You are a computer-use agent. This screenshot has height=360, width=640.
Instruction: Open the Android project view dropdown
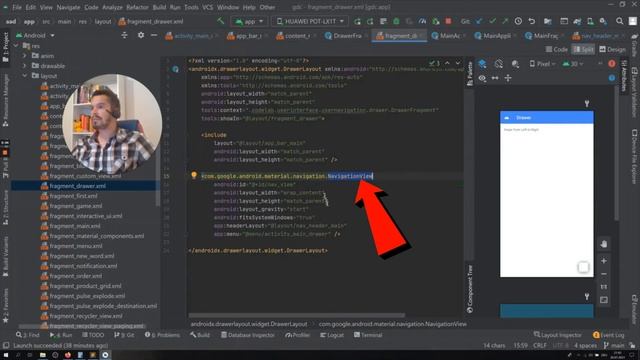pyautogui.click(x=35, y=36)
